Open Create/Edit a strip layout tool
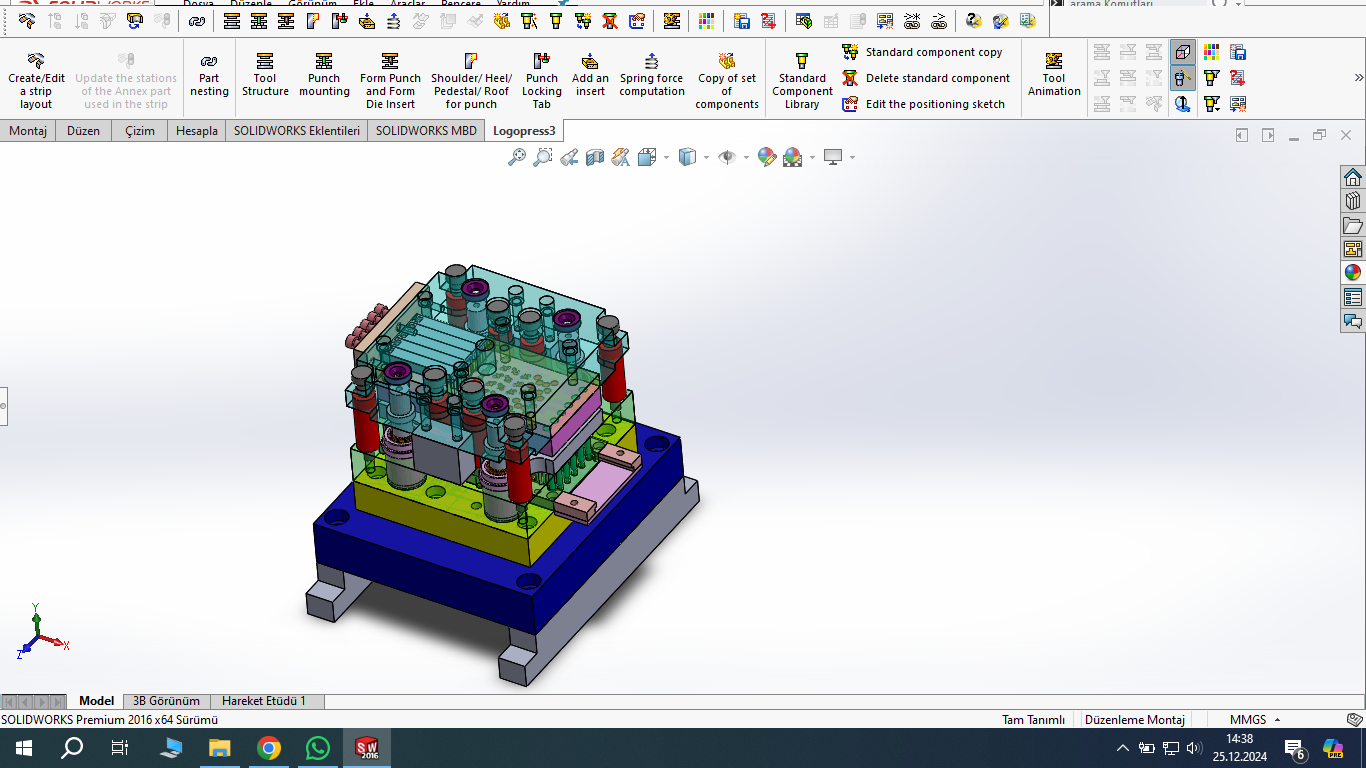This screenshot has width=1366, height=768. [x=36, y=80]
